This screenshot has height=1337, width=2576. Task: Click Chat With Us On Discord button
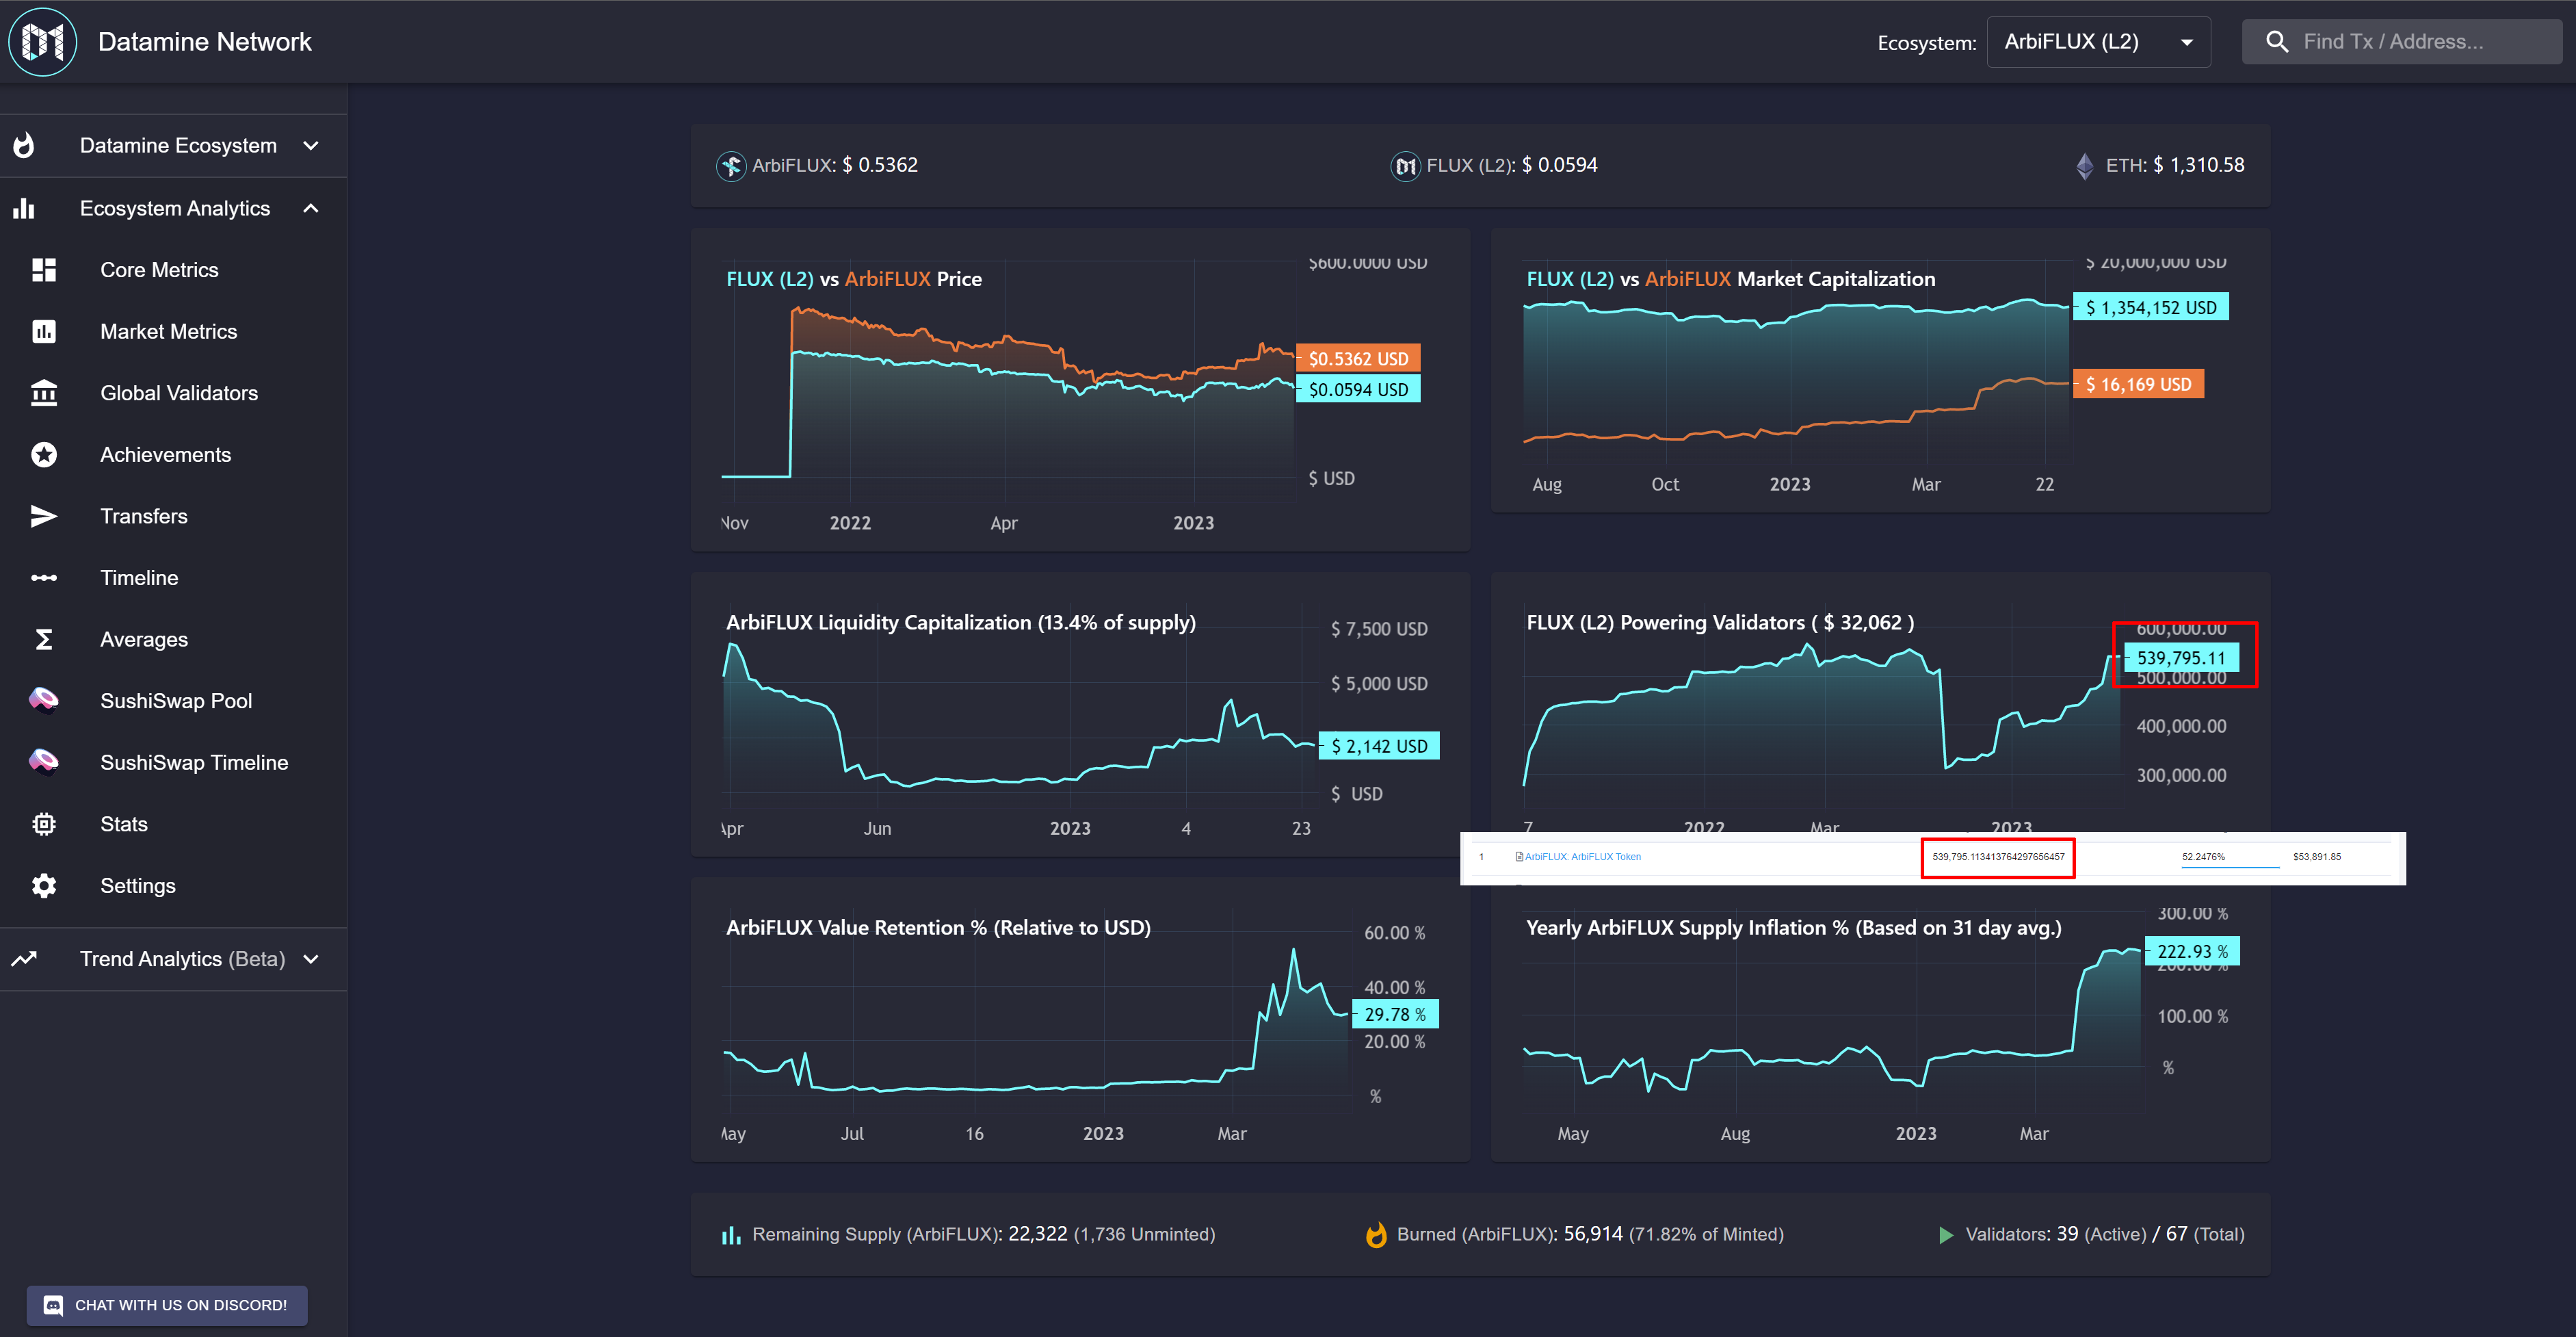167,1305
